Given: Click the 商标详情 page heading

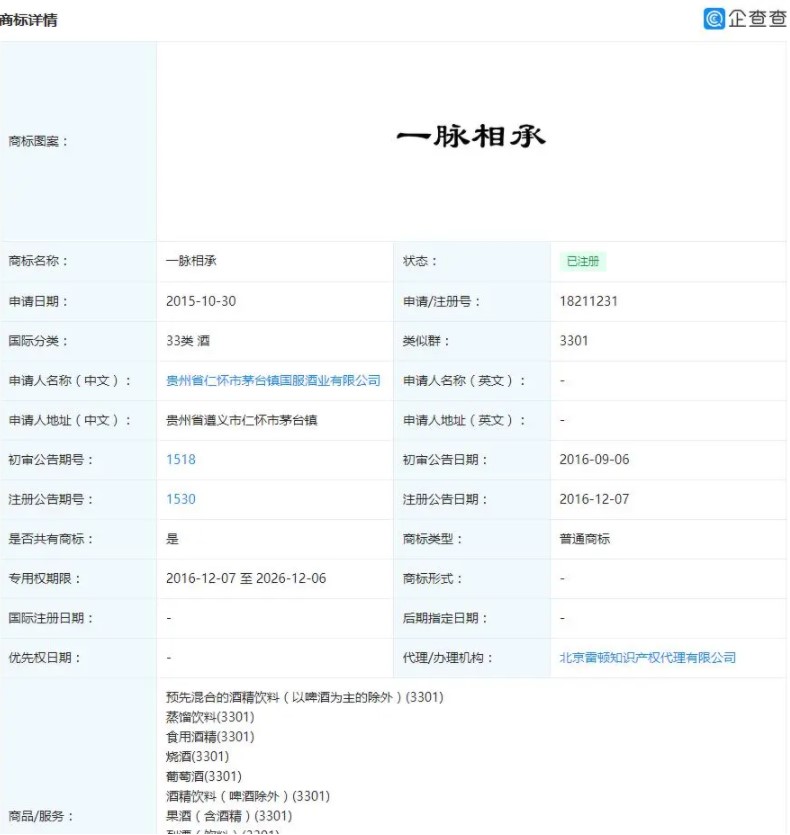Looking at the screenshot, I should (28, 20).
